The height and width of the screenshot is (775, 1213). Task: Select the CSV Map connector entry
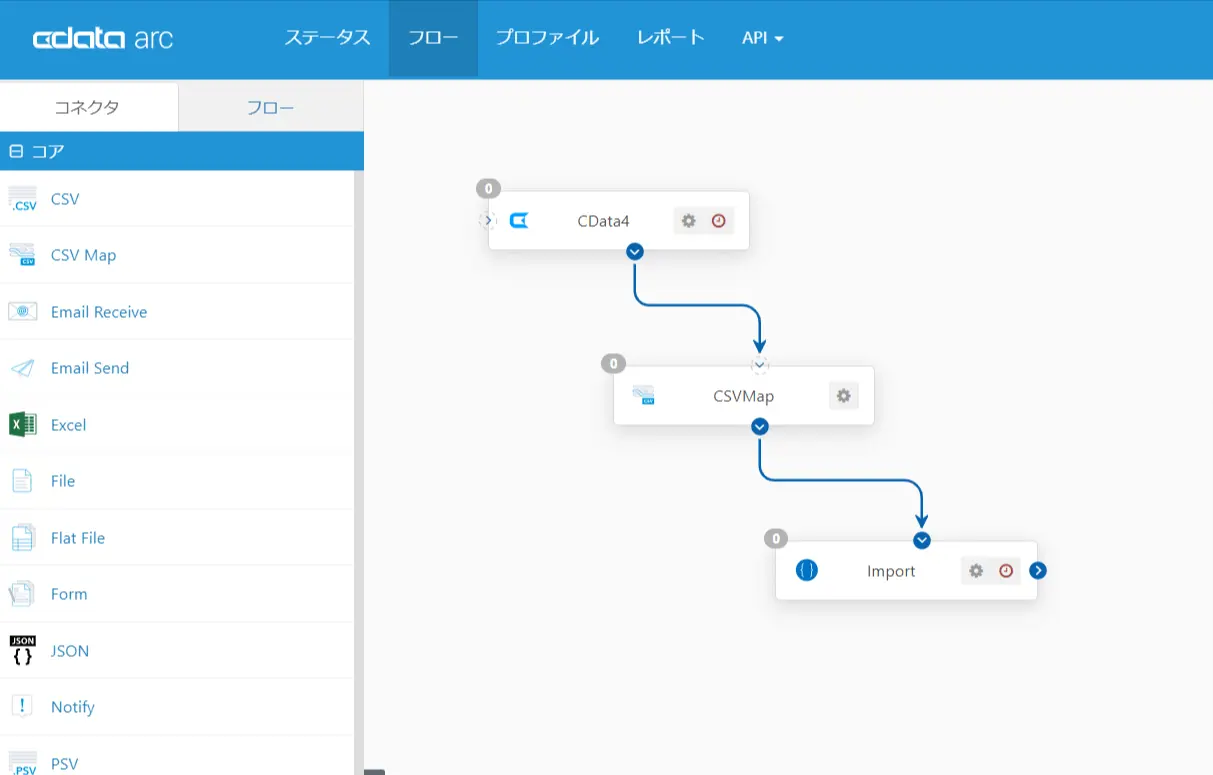click(177, 255)
